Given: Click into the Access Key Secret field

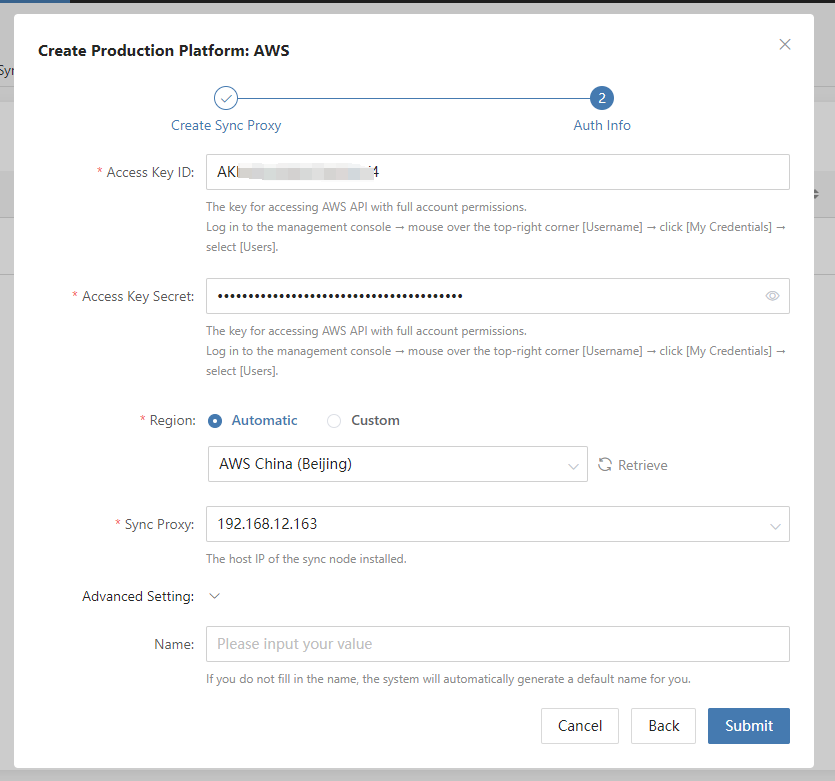Looking at the screenshot, I should pyautogui.click(x=480, y=296).
